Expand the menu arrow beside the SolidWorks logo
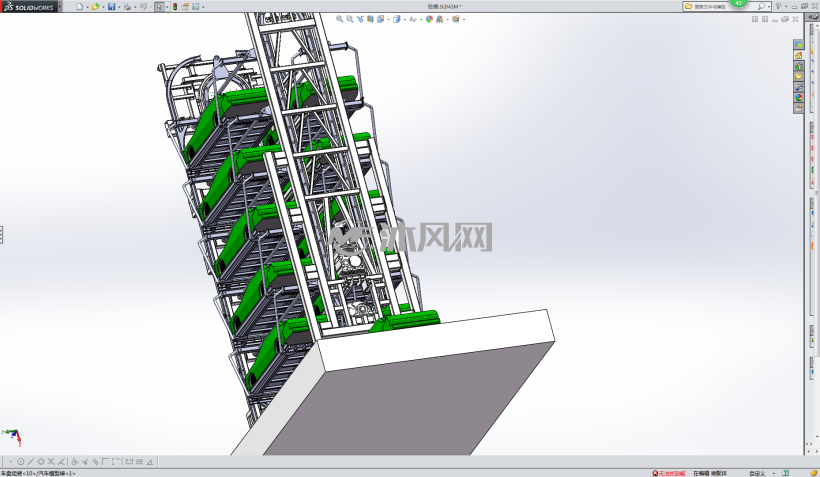The image size is (820, 477). coord(60,6)
